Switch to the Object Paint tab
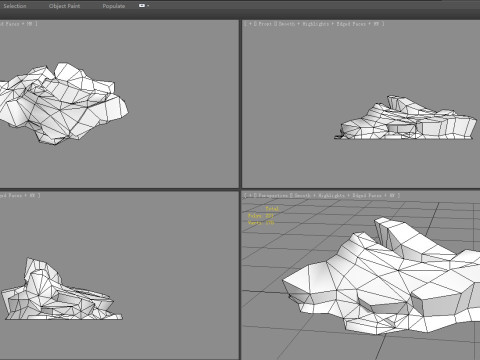480x360 pixels. (64, 6)
